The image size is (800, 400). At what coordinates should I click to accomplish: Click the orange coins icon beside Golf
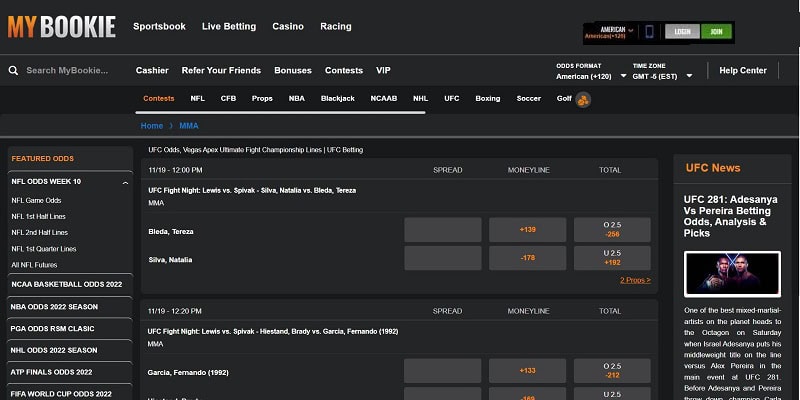[x=583, y=99]
